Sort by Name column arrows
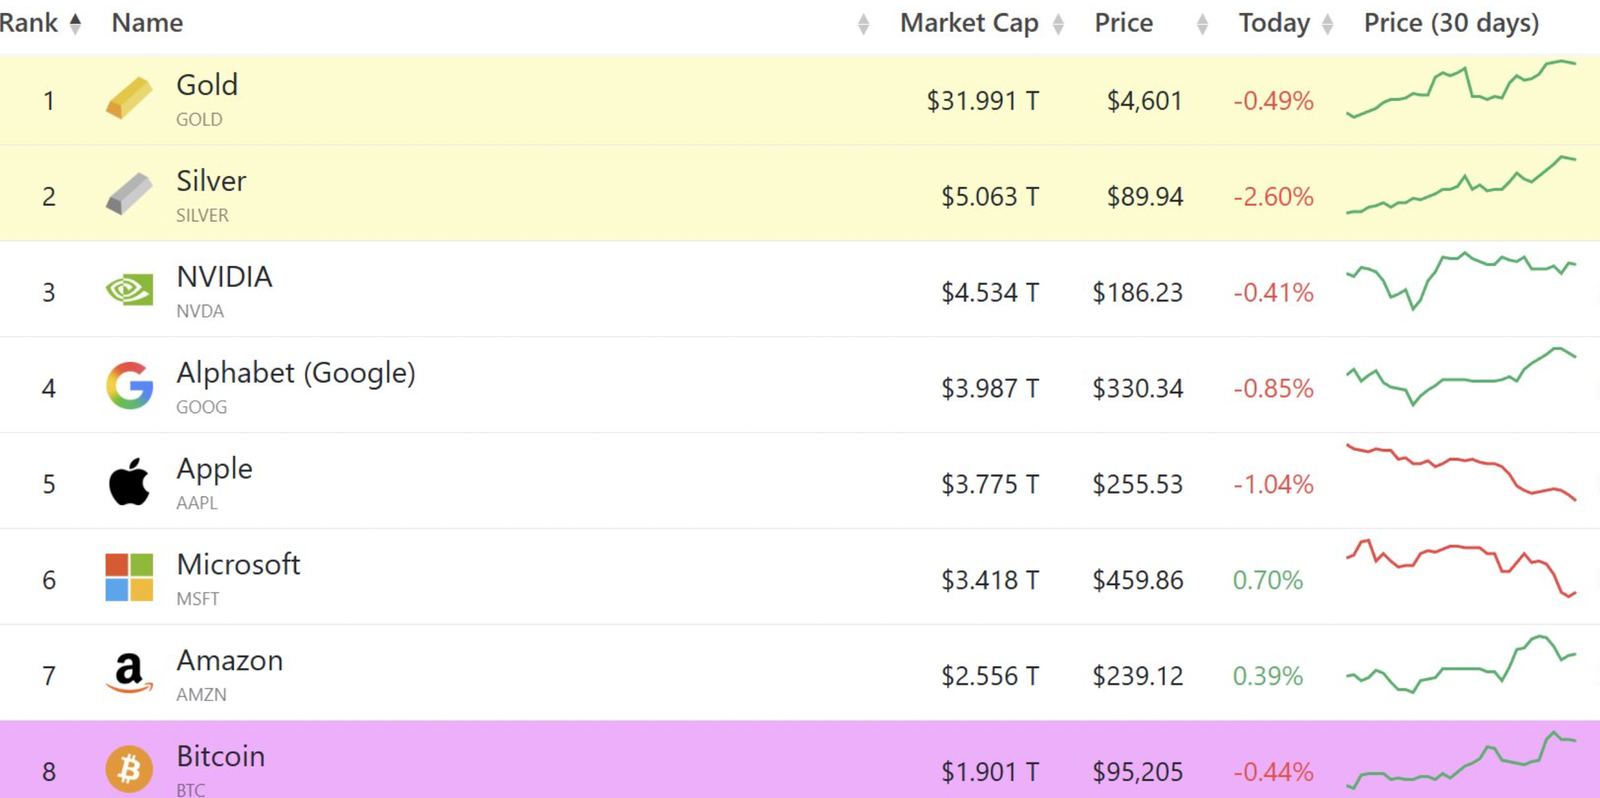Image resolution: width=1600 pixels, height=798 pixels. (x=863, y=25)
